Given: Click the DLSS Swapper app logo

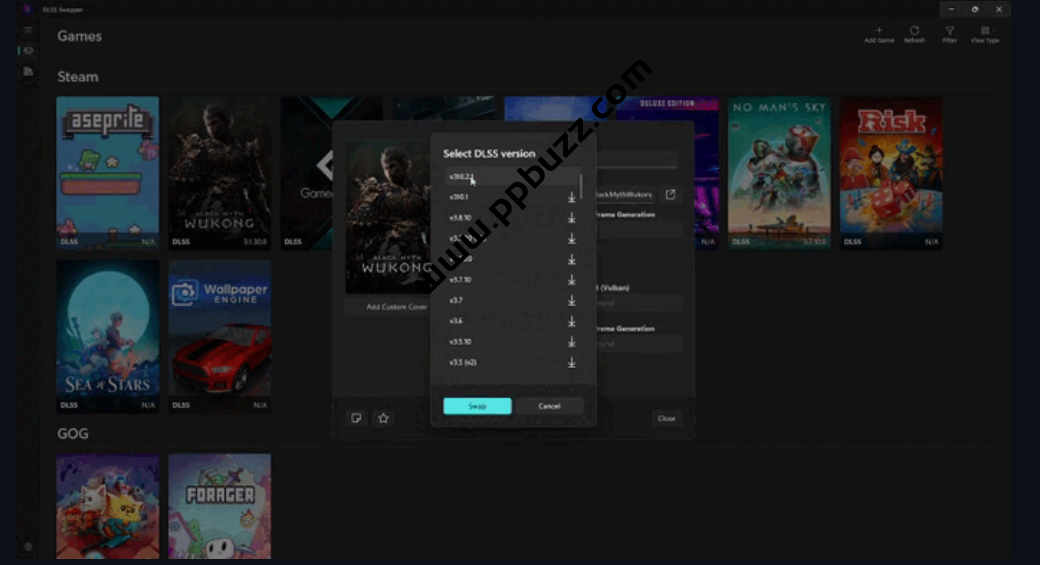Looking at the screenshot, I should 27,9.
